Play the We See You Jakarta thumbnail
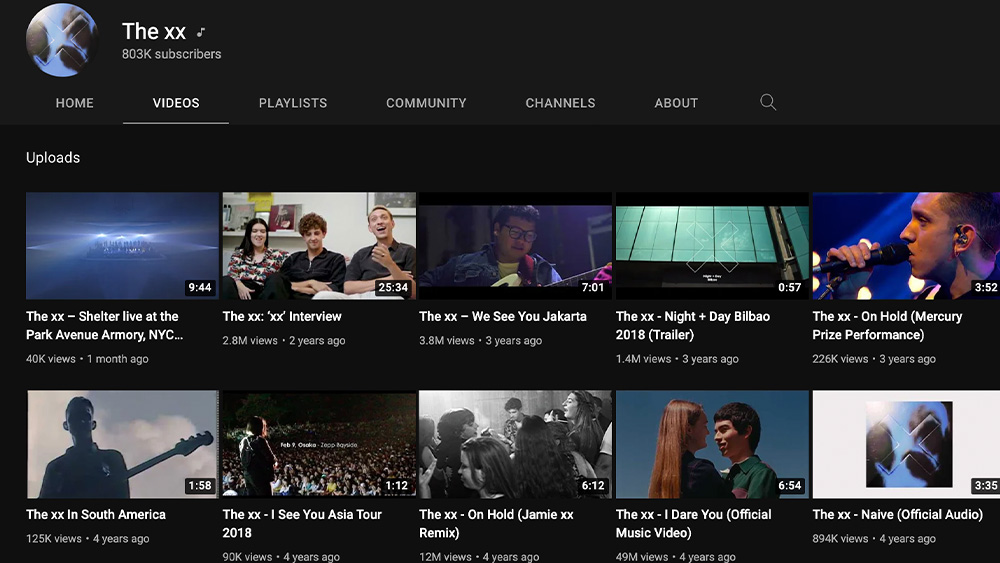The width and height of the screenshot is (1000, 563). 515,246
